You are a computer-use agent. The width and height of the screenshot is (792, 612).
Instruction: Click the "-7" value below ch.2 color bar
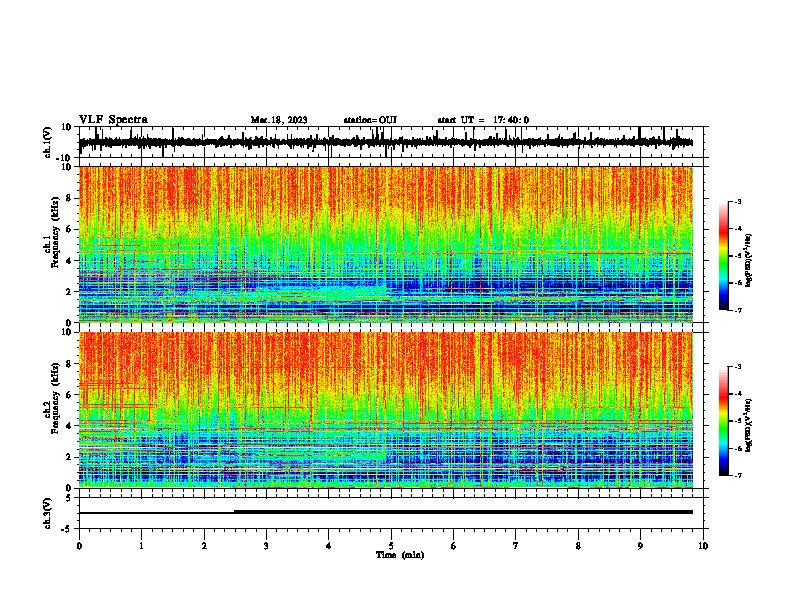[738, 475]
